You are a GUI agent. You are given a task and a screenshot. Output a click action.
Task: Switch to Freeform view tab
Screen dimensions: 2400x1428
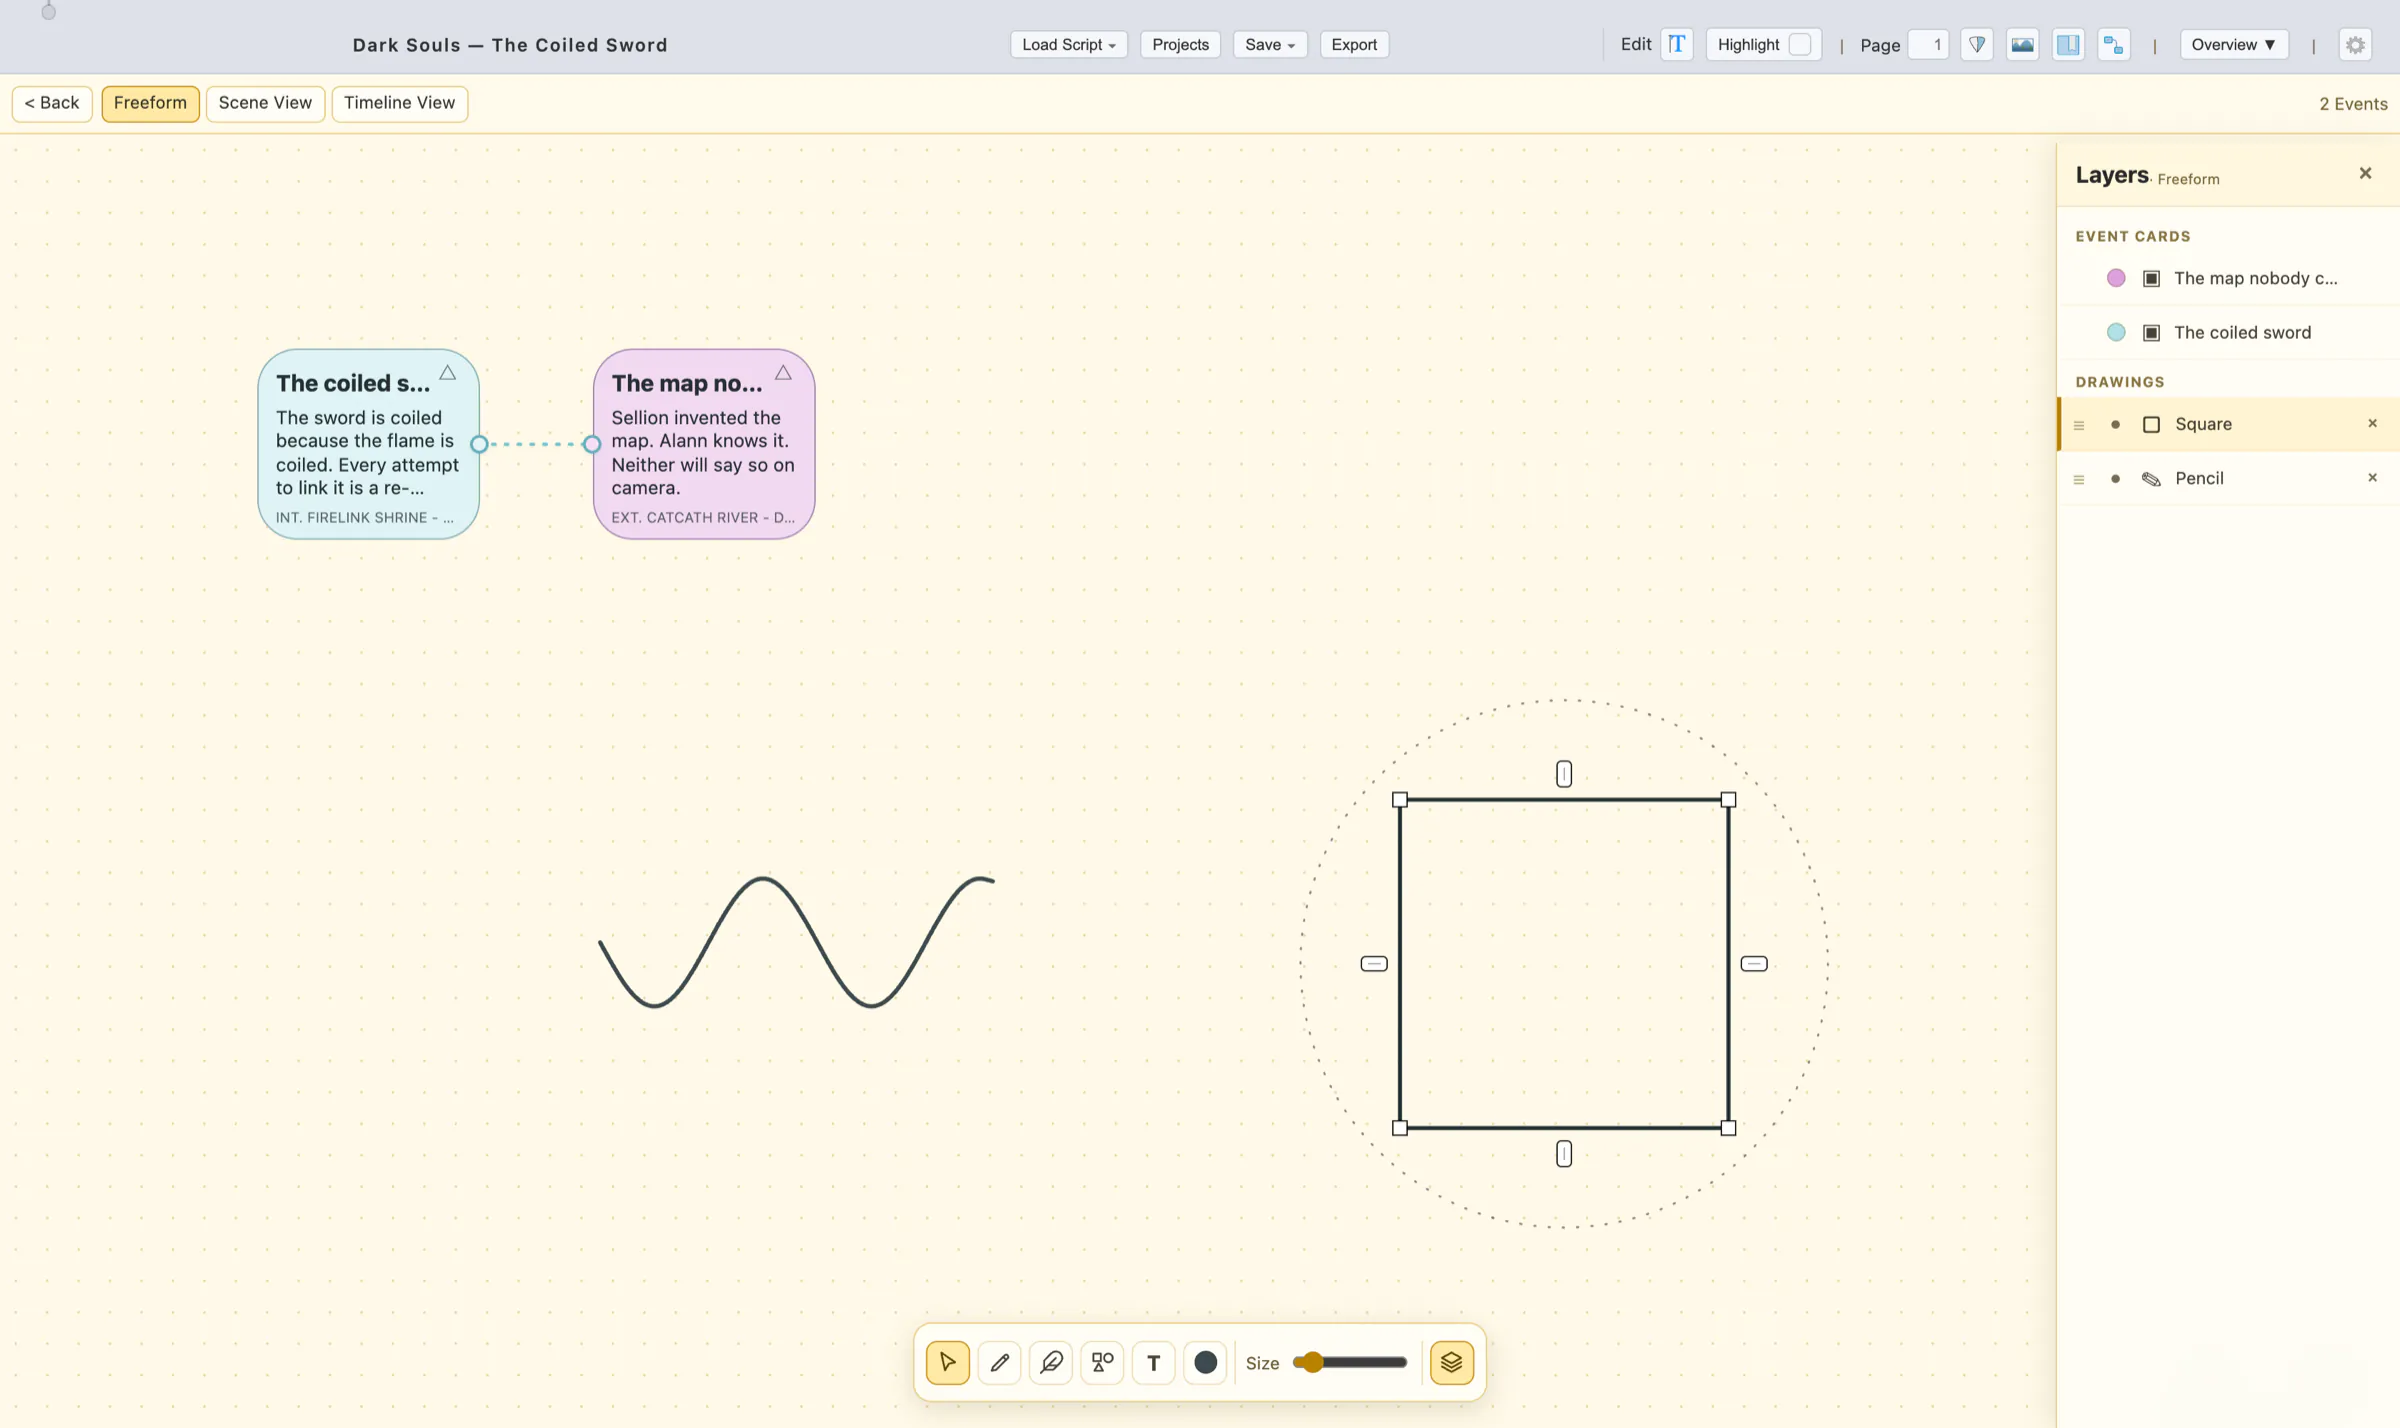point(150,103)
